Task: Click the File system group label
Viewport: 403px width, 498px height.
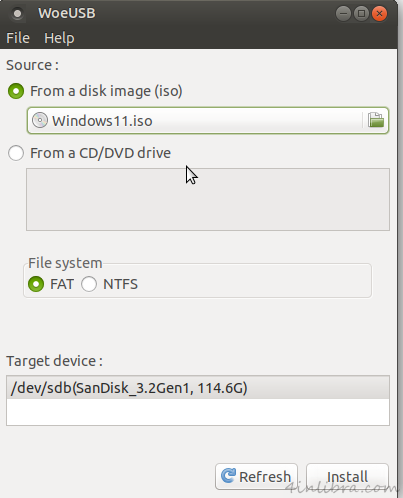Action: (x=65, y=263)
